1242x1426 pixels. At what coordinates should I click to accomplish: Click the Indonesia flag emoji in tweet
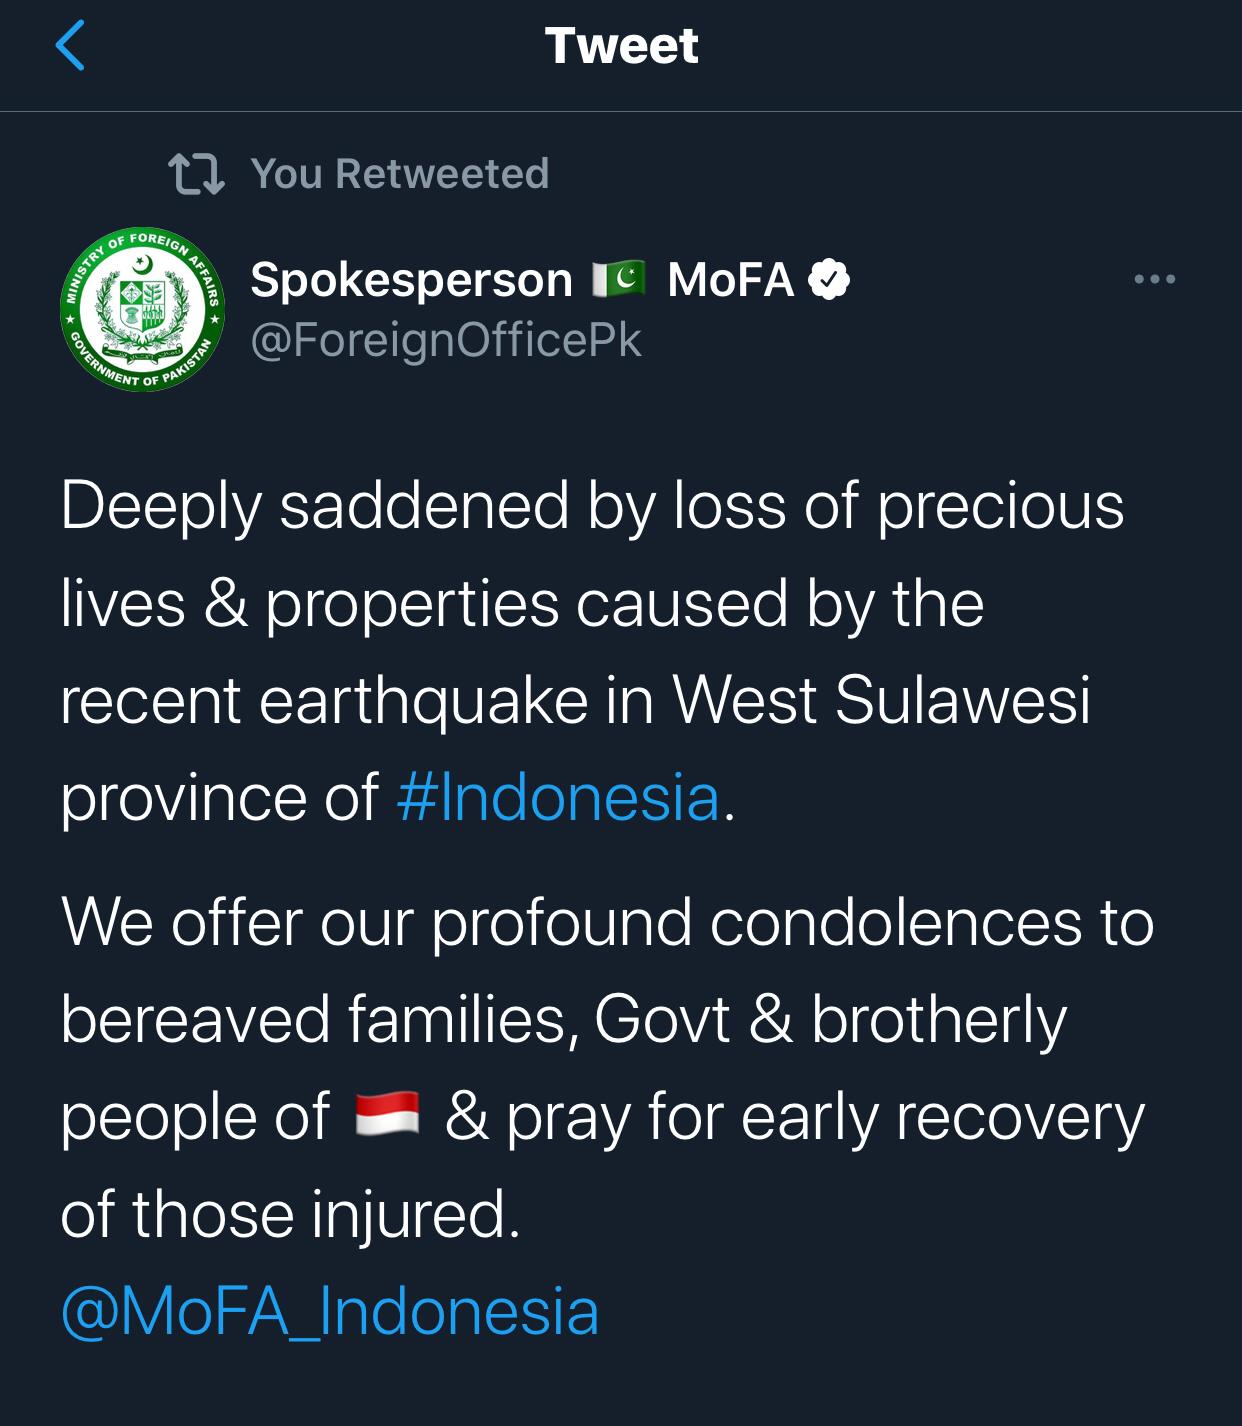pyautogui.click(x=388, y=1114)
